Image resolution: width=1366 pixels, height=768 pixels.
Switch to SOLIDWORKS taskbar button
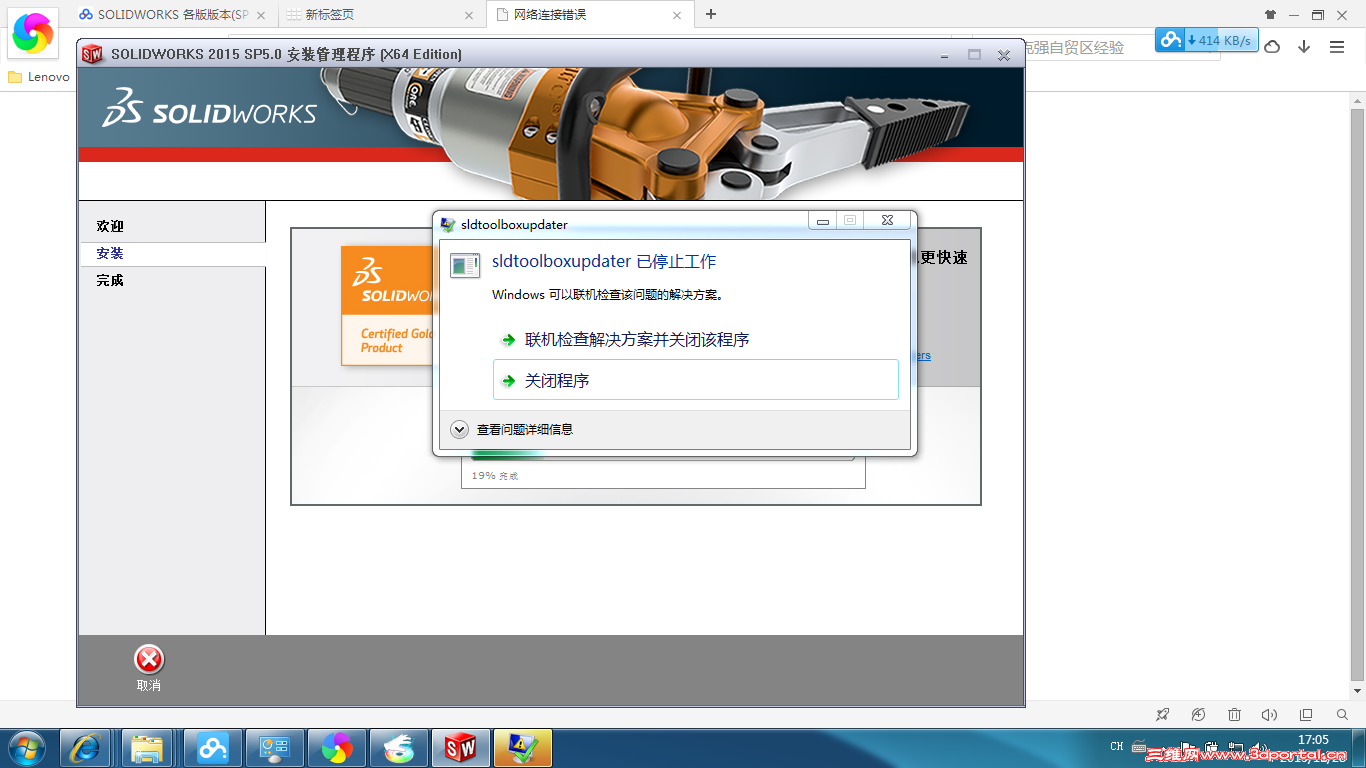click(461, 748)
